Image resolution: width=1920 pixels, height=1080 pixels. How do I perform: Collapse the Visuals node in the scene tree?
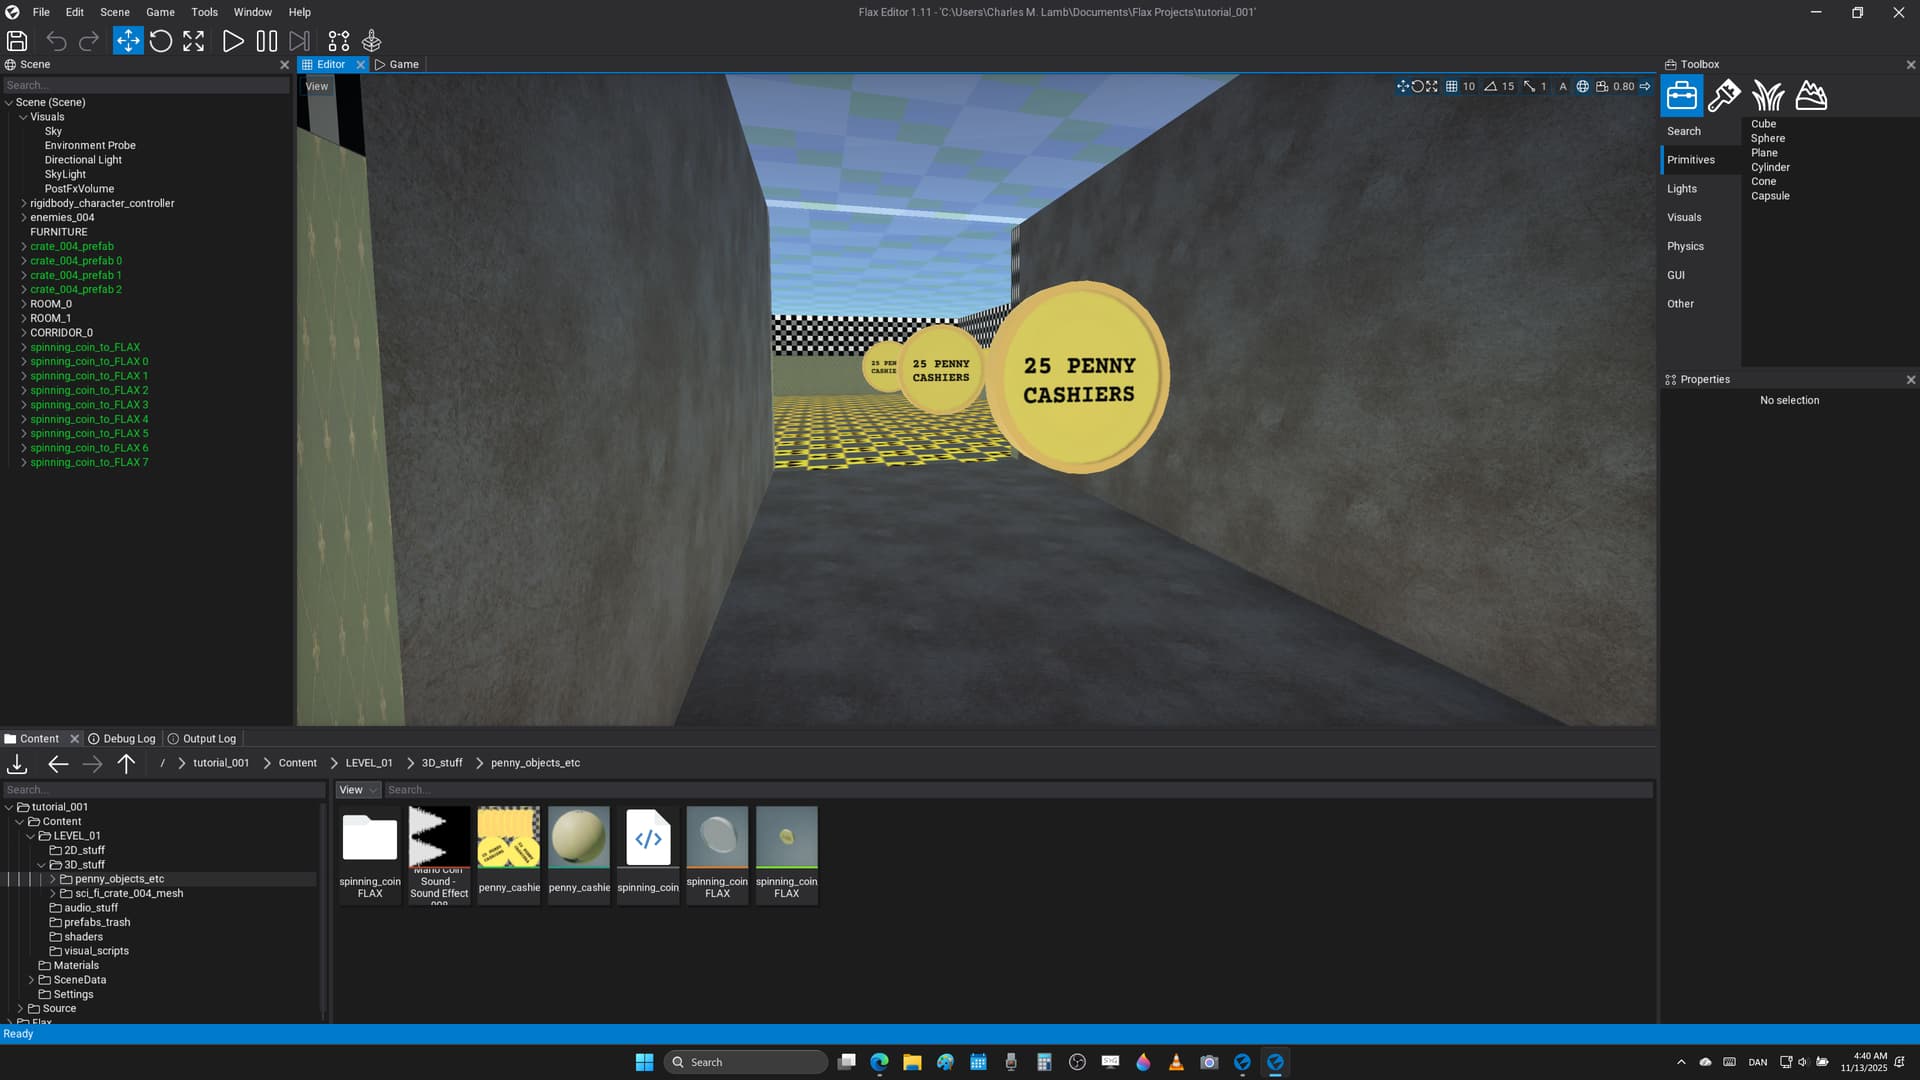24,117
